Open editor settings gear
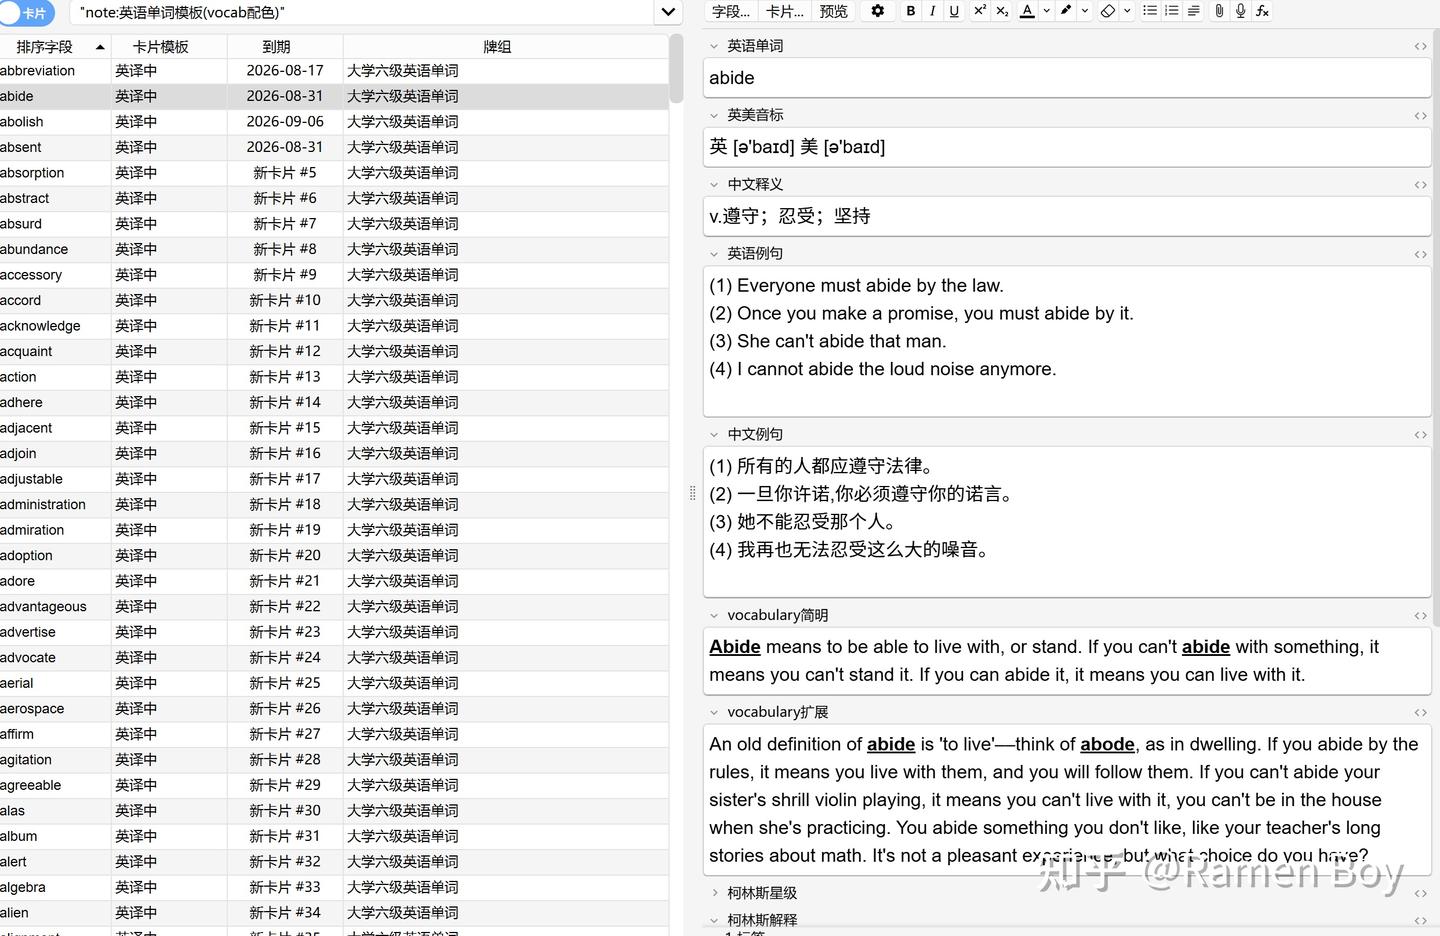The width and height of the screenshot is (1440, 936). 878,11
